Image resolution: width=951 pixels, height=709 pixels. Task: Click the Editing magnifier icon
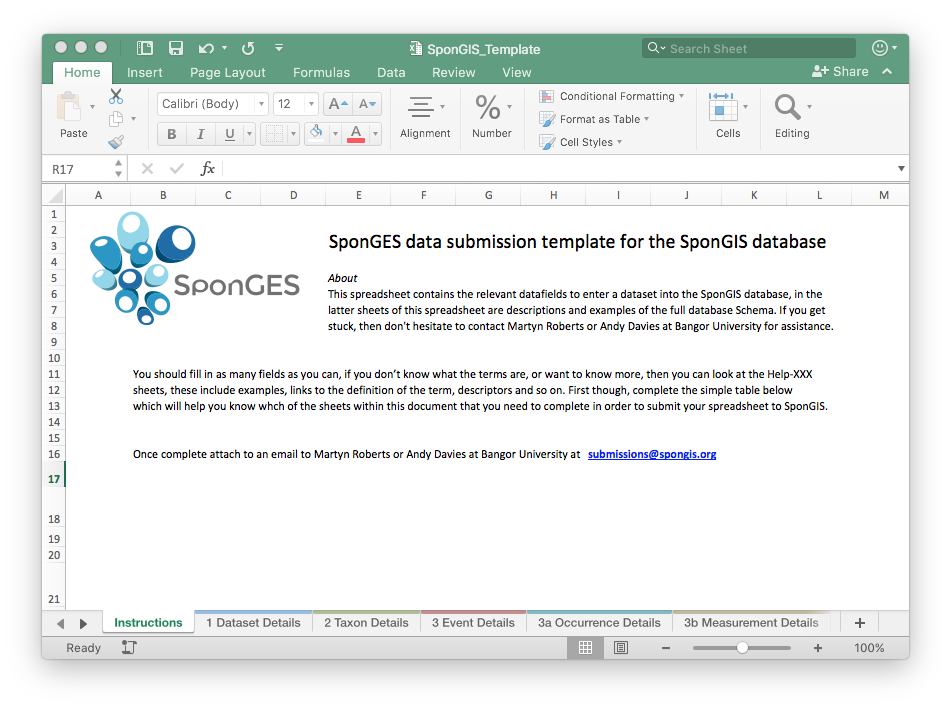787,107
